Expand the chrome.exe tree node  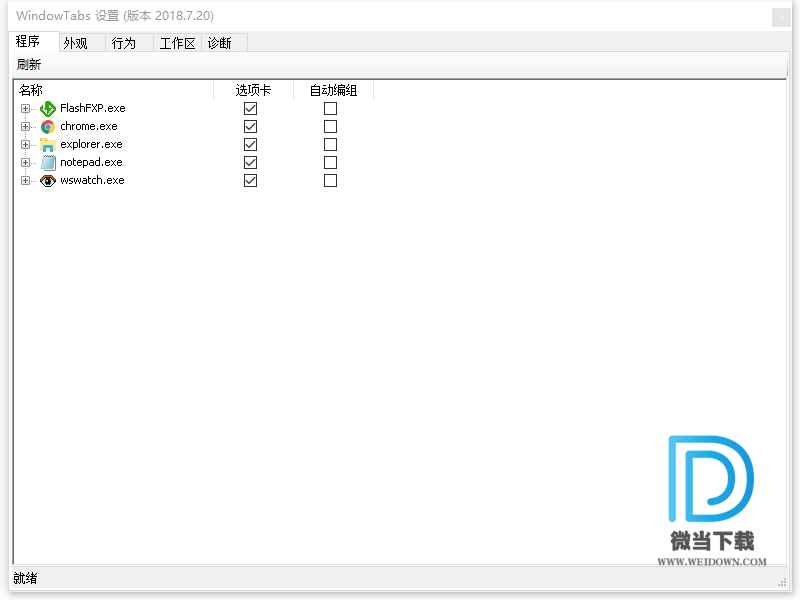(25, 127)
